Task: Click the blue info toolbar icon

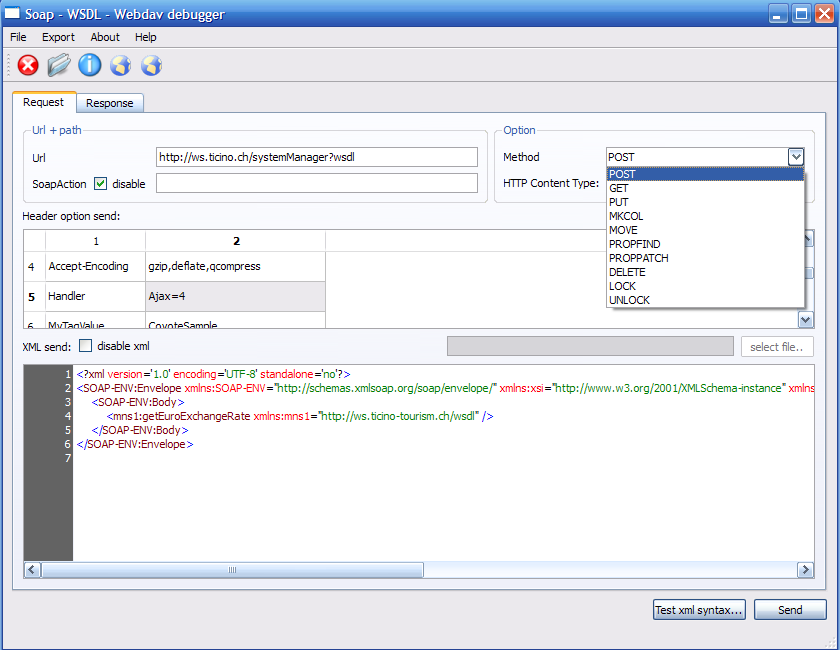Action: tap(89, 65)
